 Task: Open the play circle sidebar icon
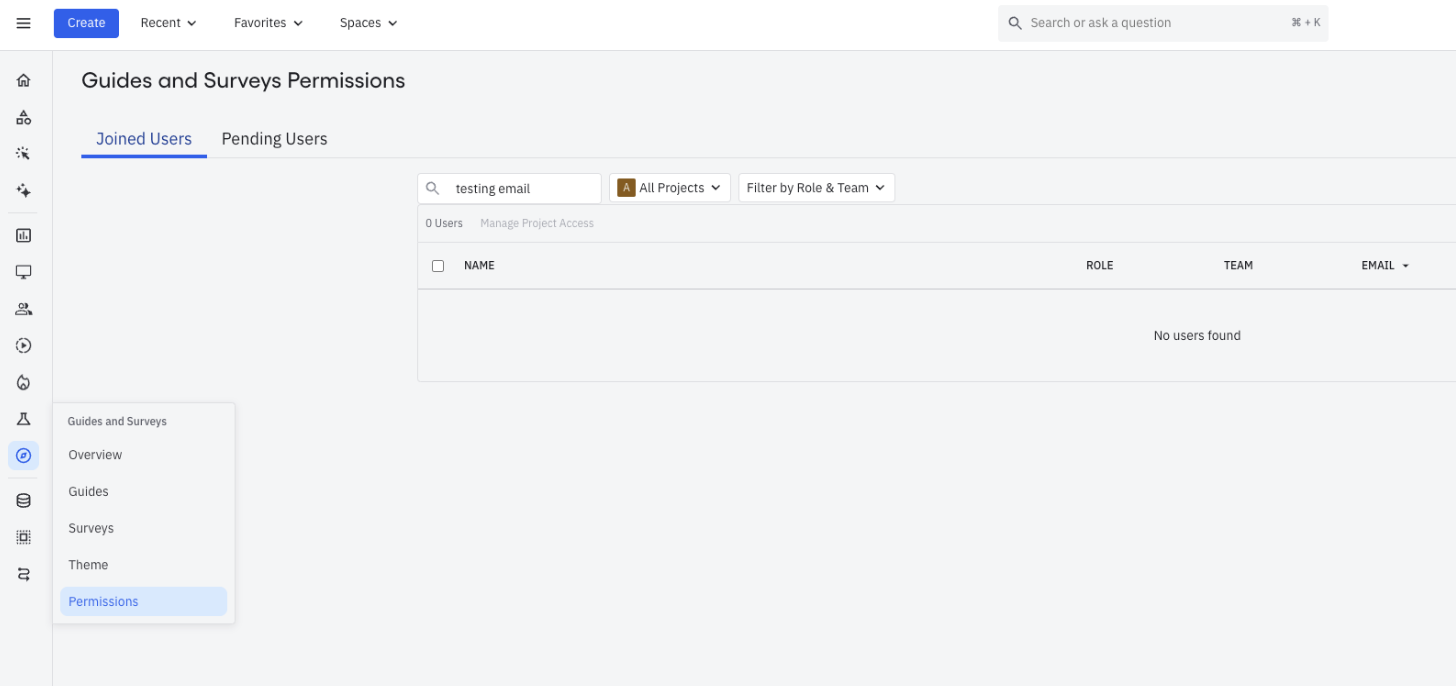(24, 346)
